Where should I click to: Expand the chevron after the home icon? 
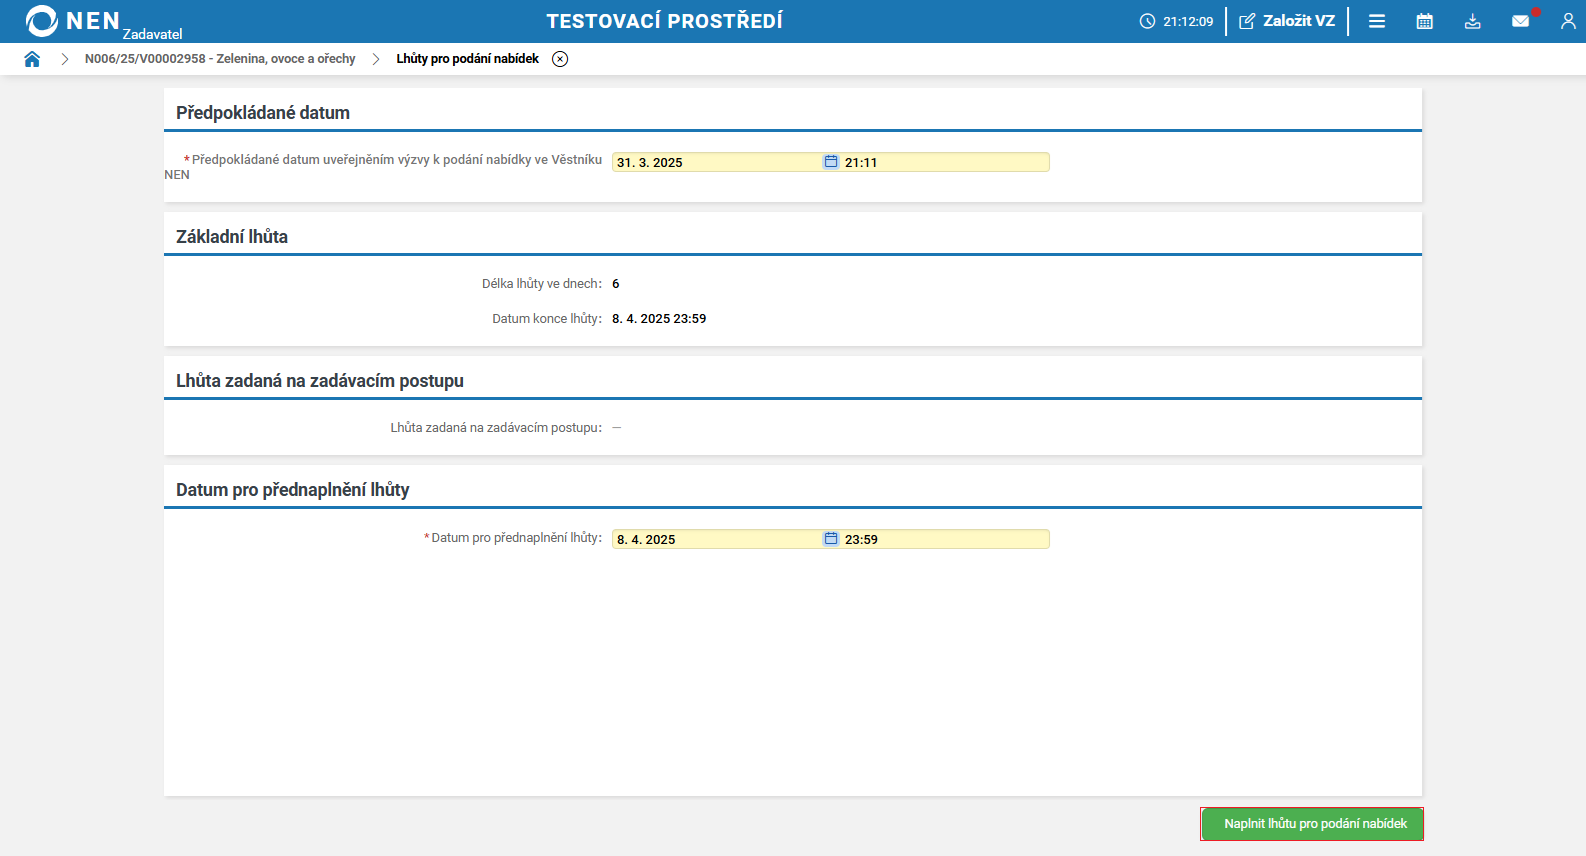click(x=65, y=59)
